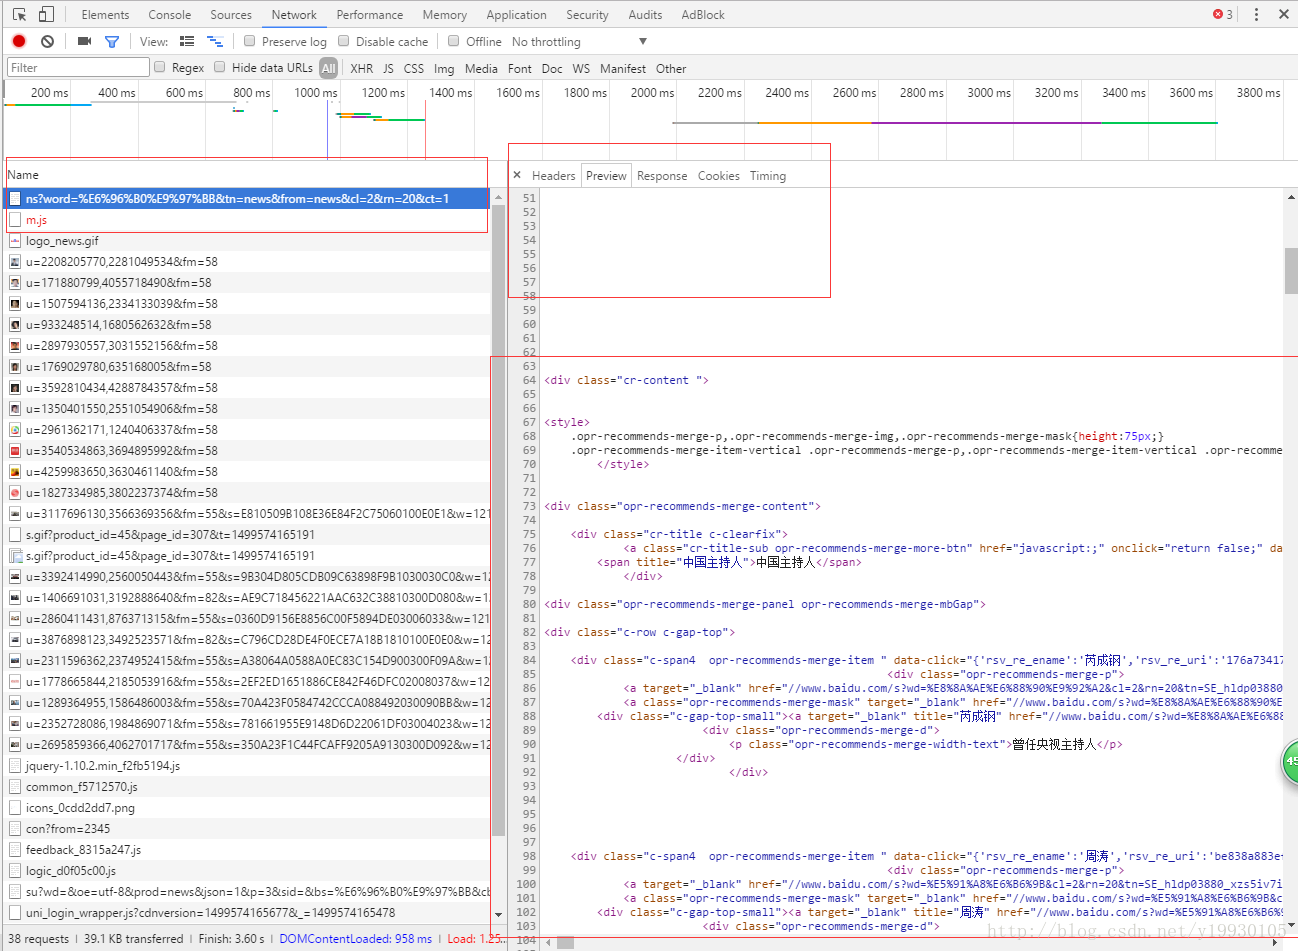Switch to Application panel tab
Screen dimensions: 1298x951
coord(516,14)
